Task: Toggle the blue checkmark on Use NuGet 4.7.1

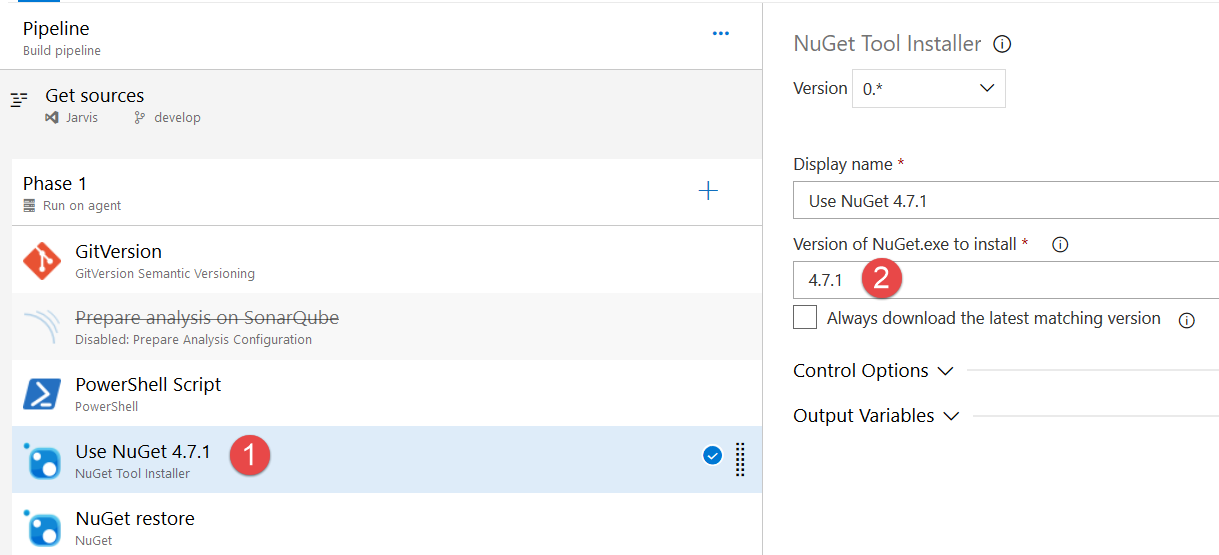Action: [x=712, y=456]
